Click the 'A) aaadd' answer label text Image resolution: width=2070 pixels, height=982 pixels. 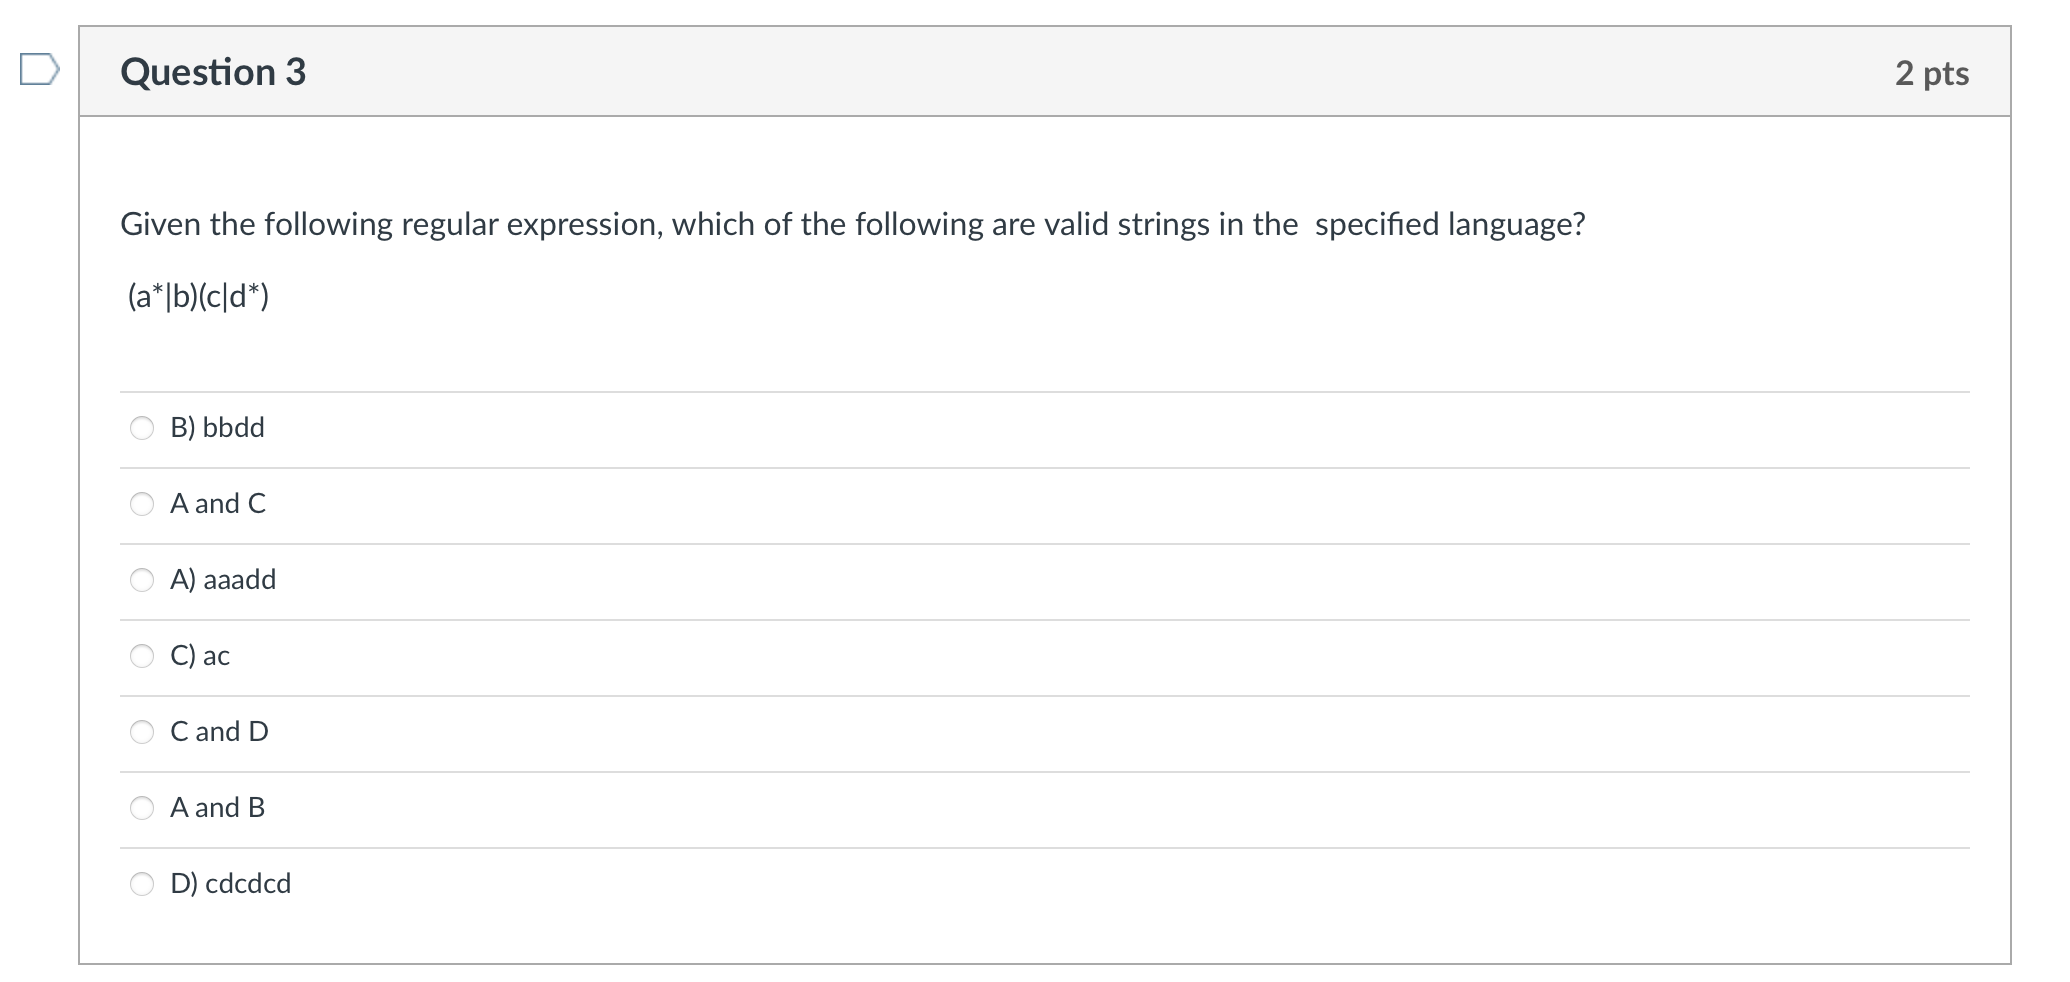click(x=223, y=580)
